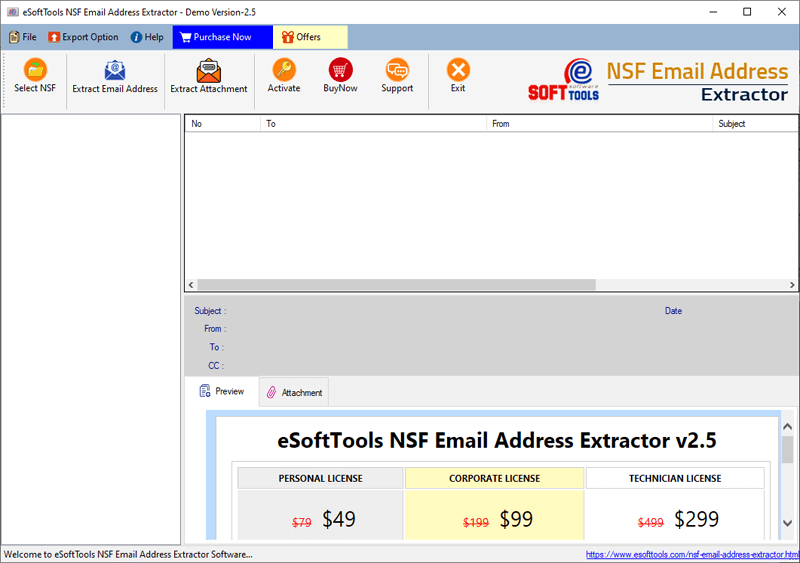800x563 pixels.
Task: Click the struck-through $79 price
Action: [302, 522]
